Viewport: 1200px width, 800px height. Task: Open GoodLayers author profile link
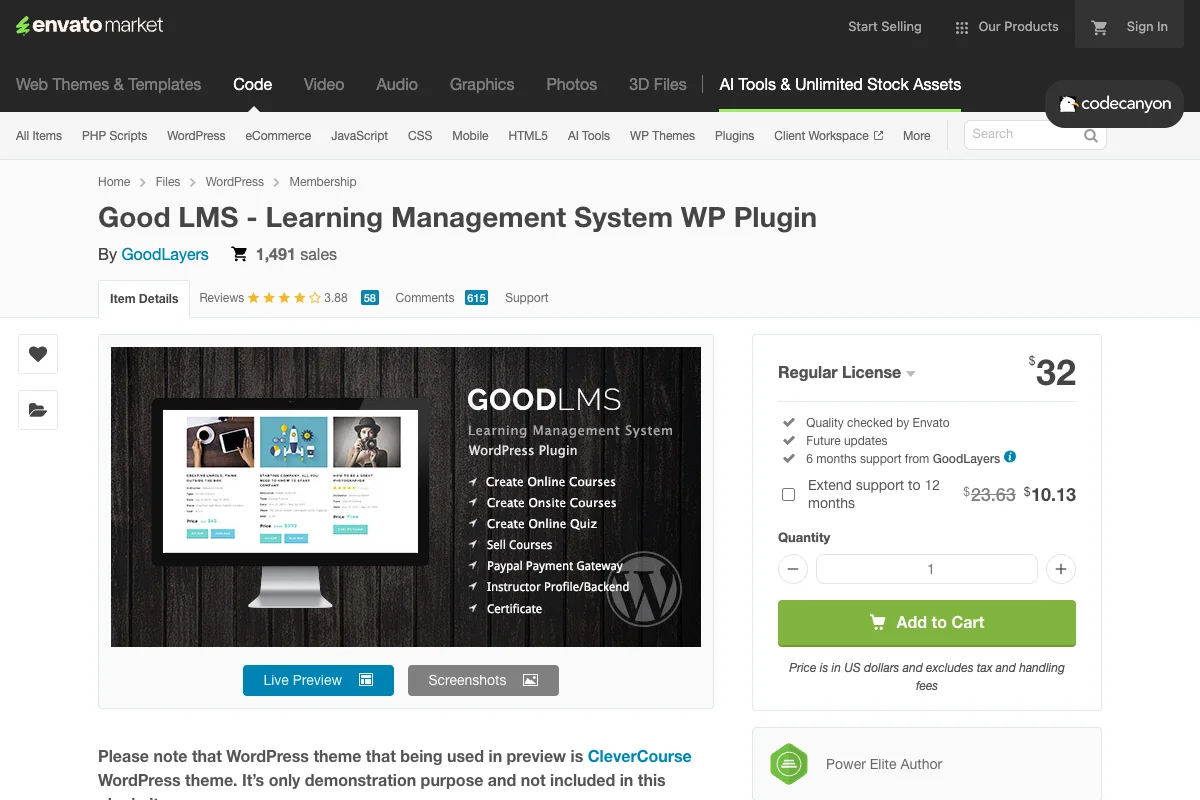pyautogui.click(x=165, y=255)
